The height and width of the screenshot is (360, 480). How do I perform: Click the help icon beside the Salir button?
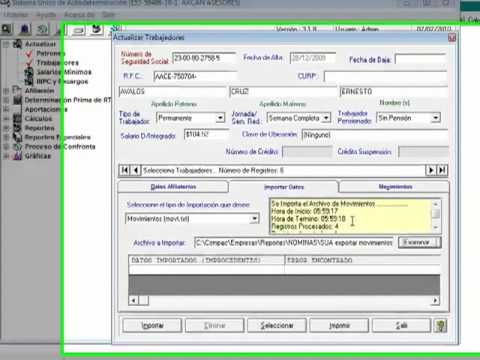coord(440,325)
